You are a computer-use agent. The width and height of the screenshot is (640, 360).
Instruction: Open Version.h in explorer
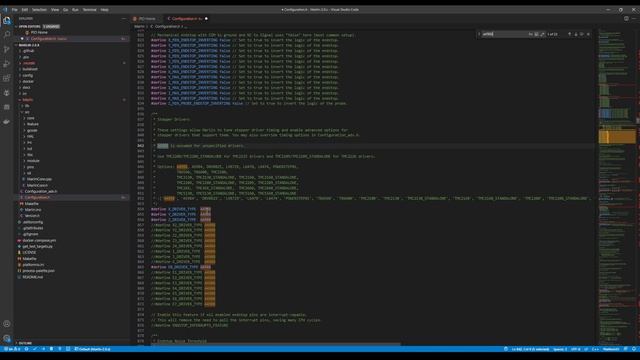click(32, 216)
